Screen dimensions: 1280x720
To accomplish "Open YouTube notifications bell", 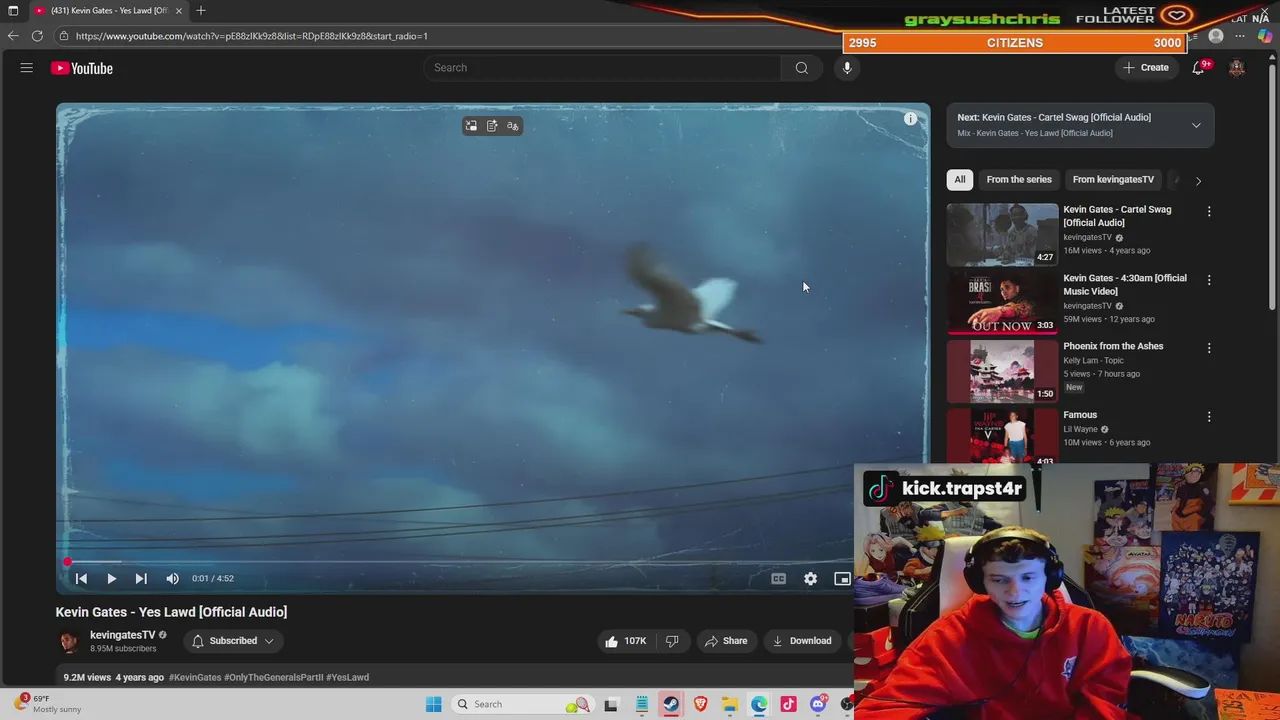I will [1198, 68].
